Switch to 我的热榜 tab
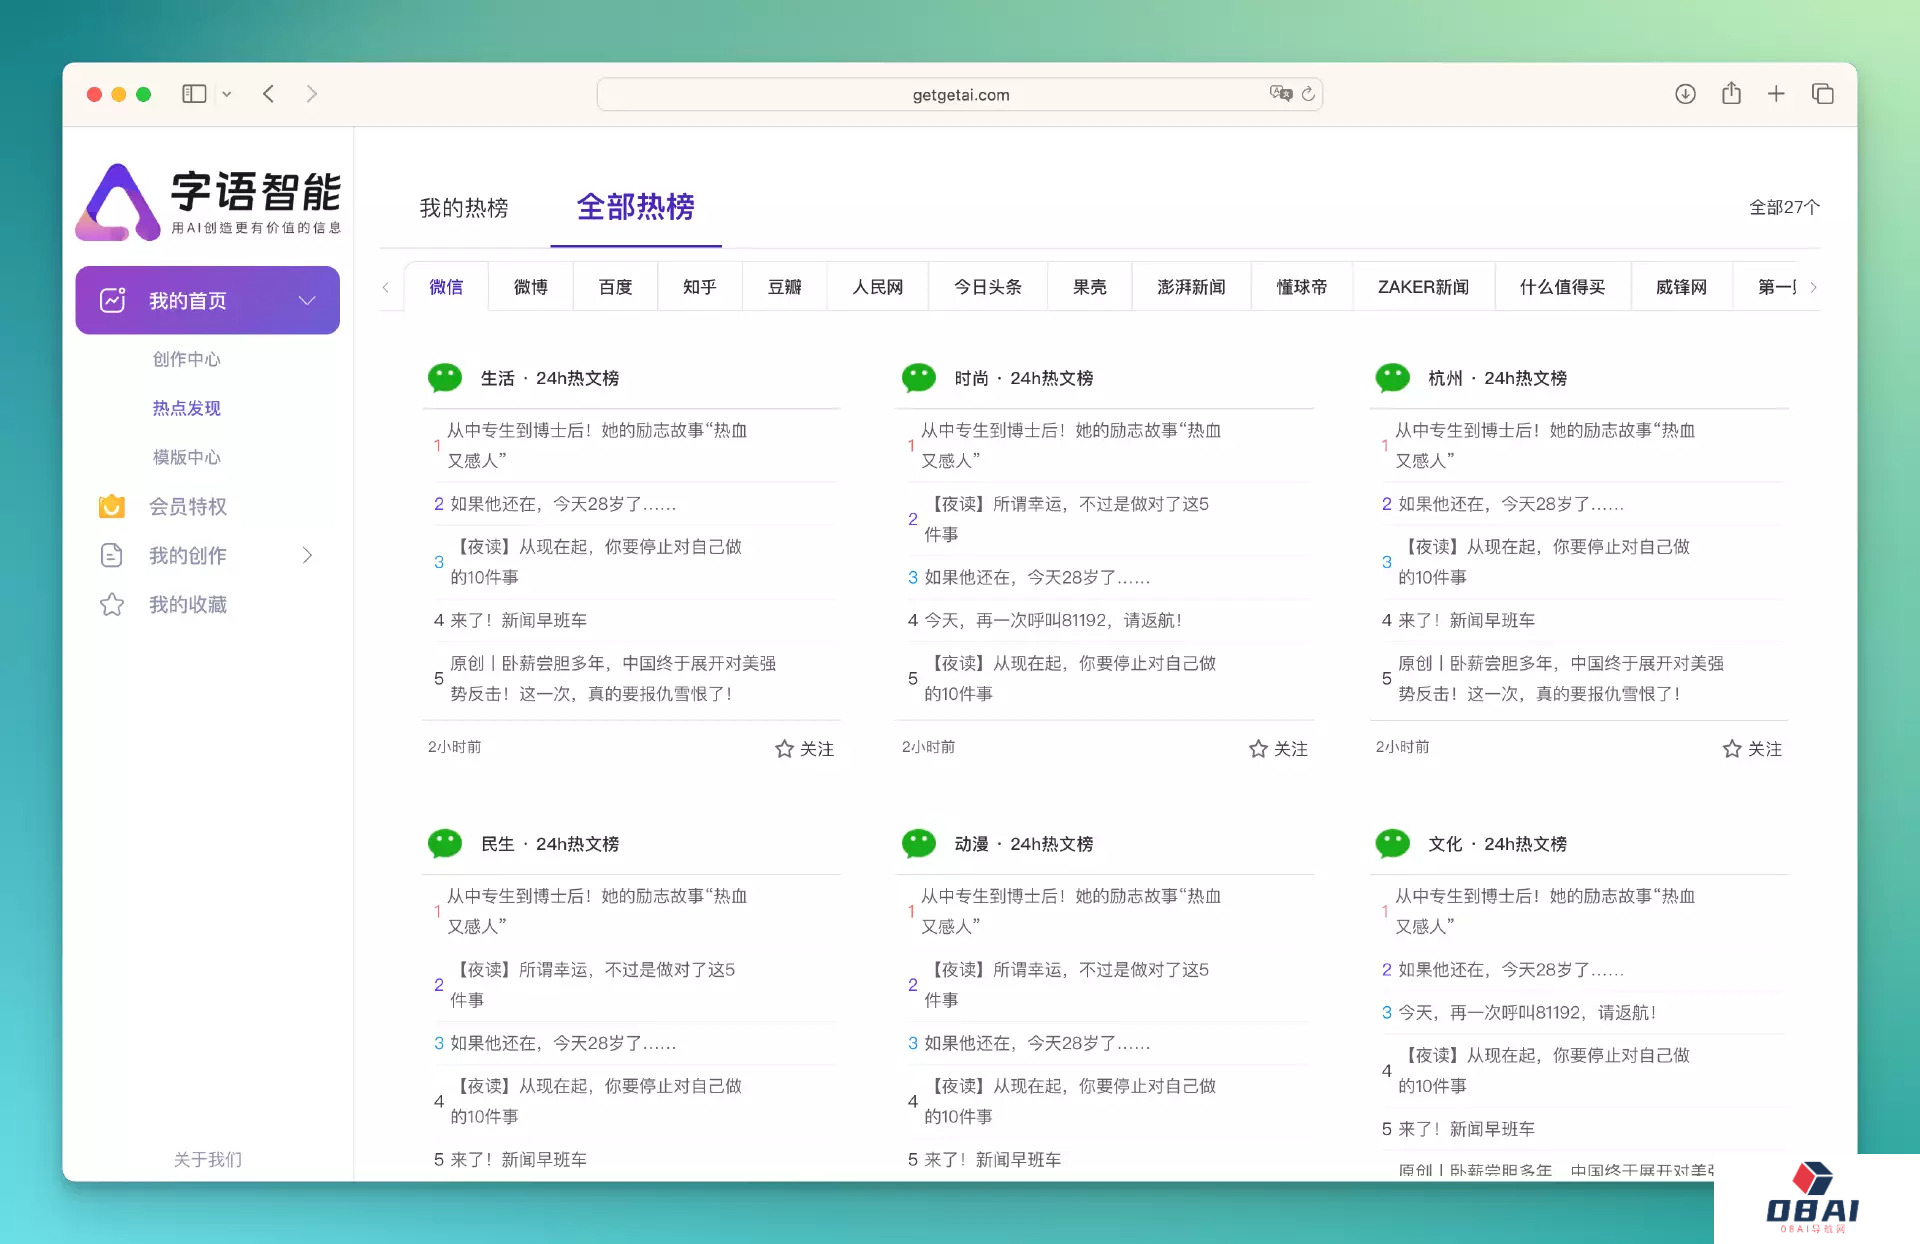The height and width of the screenshot is (1244, 1920). click(464, 208)
